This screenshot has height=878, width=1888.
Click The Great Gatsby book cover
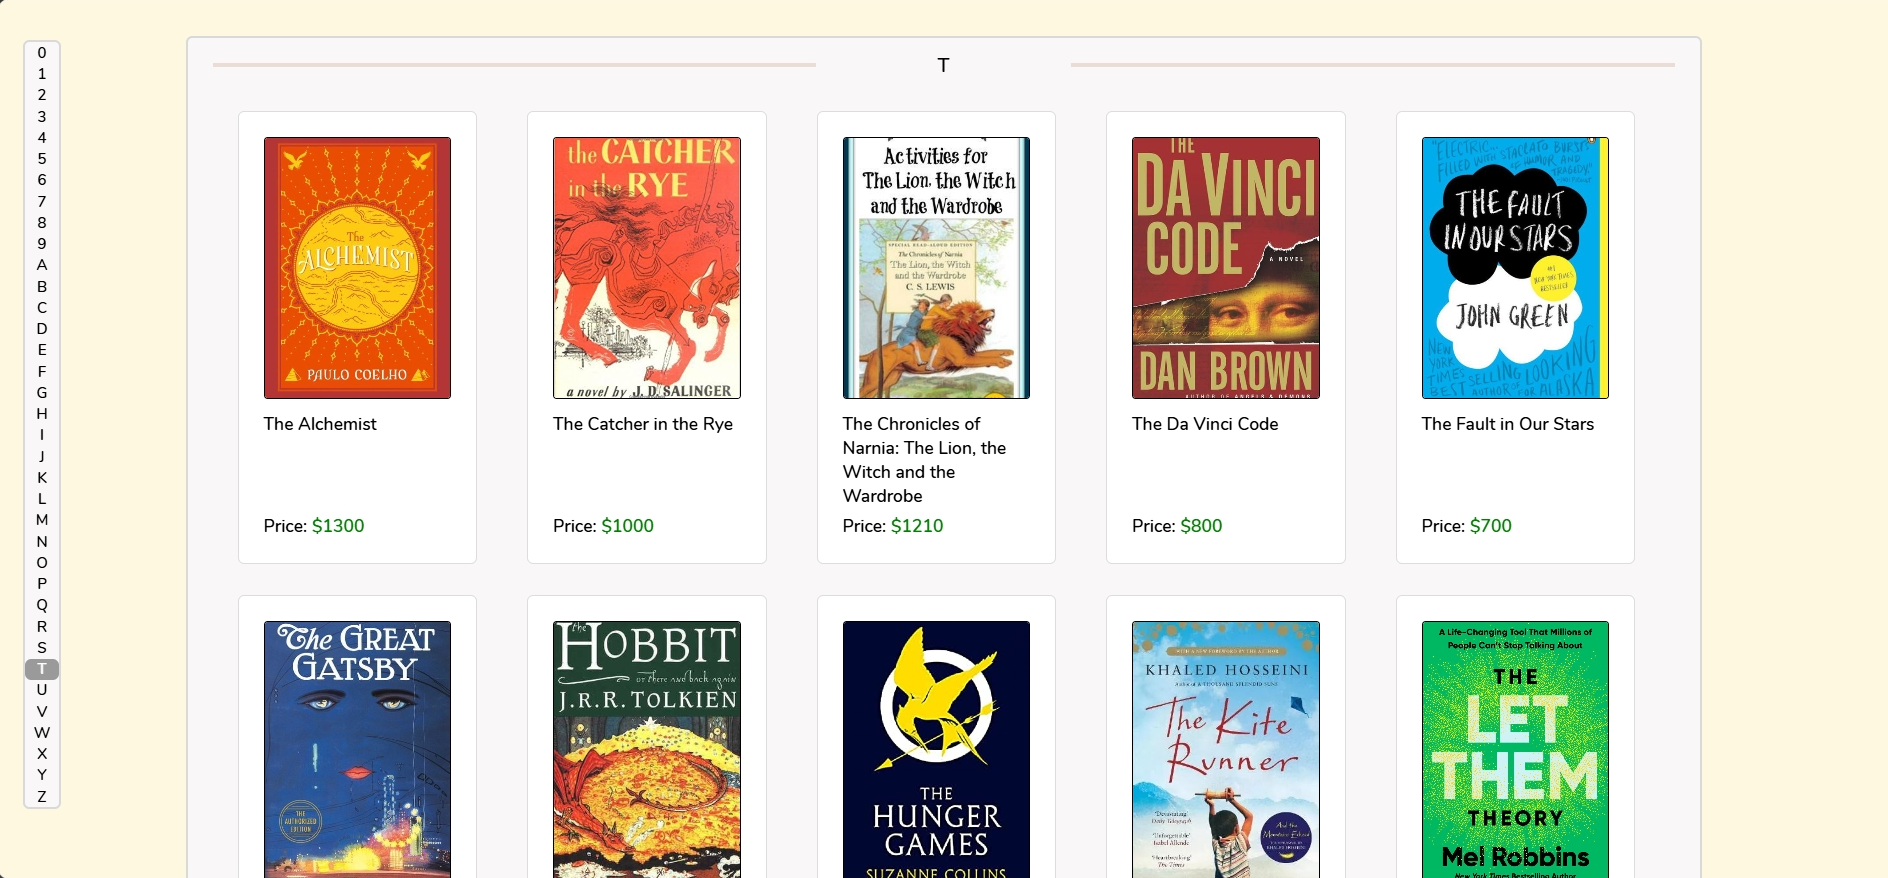click(357, 749)
